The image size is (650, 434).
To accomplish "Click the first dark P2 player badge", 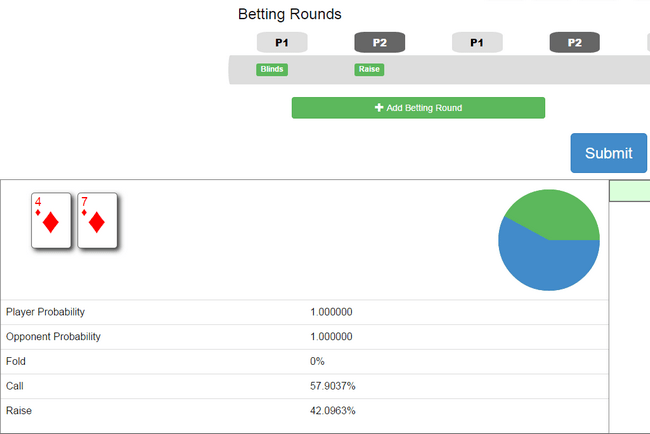I will 379,42.
